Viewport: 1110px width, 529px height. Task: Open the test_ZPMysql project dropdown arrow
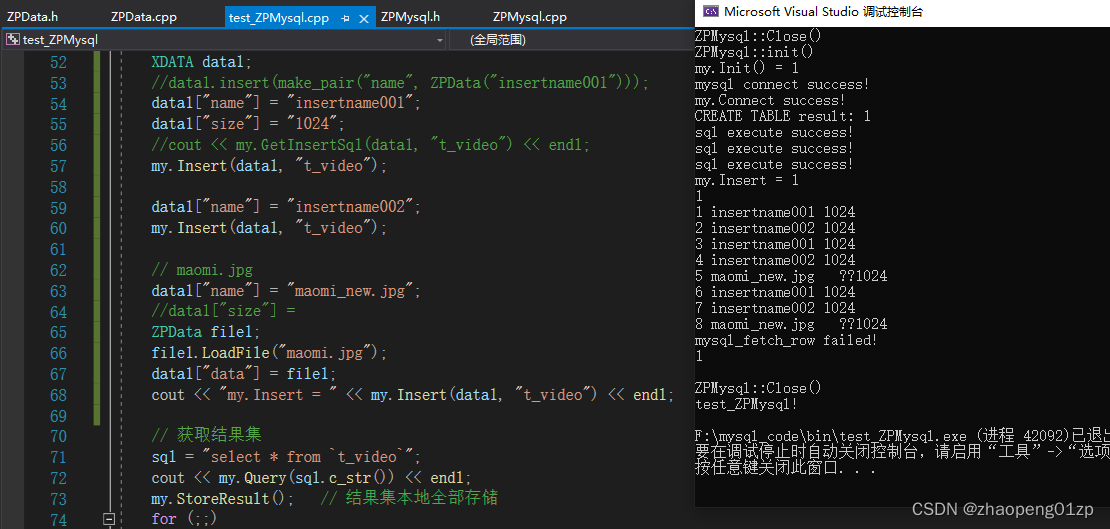point(440,40)
